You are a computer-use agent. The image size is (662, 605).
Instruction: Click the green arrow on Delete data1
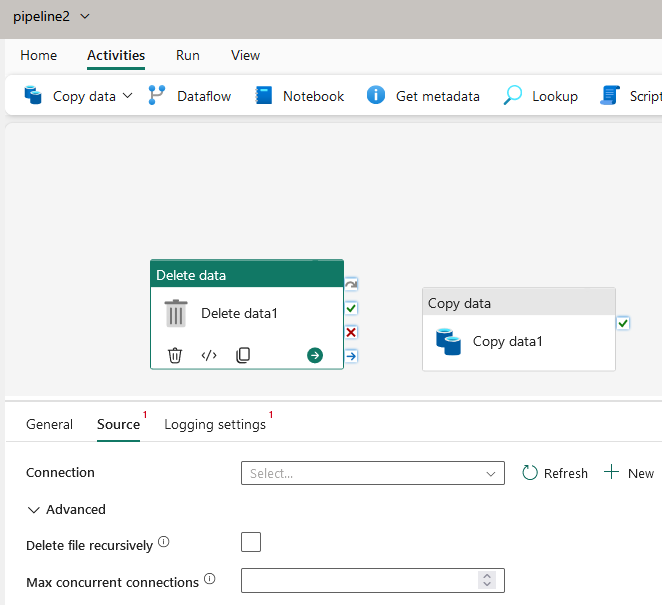315,355
